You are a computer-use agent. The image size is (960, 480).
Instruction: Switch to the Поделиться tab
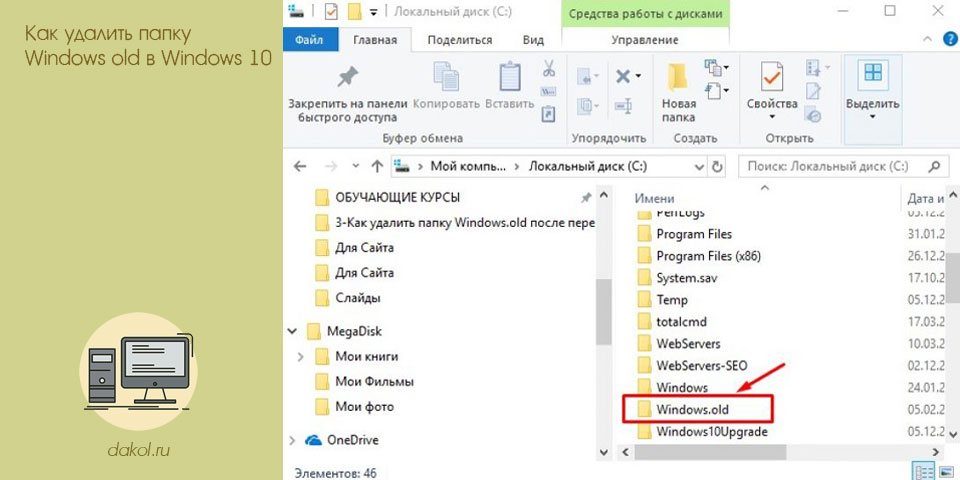point(460,40)
